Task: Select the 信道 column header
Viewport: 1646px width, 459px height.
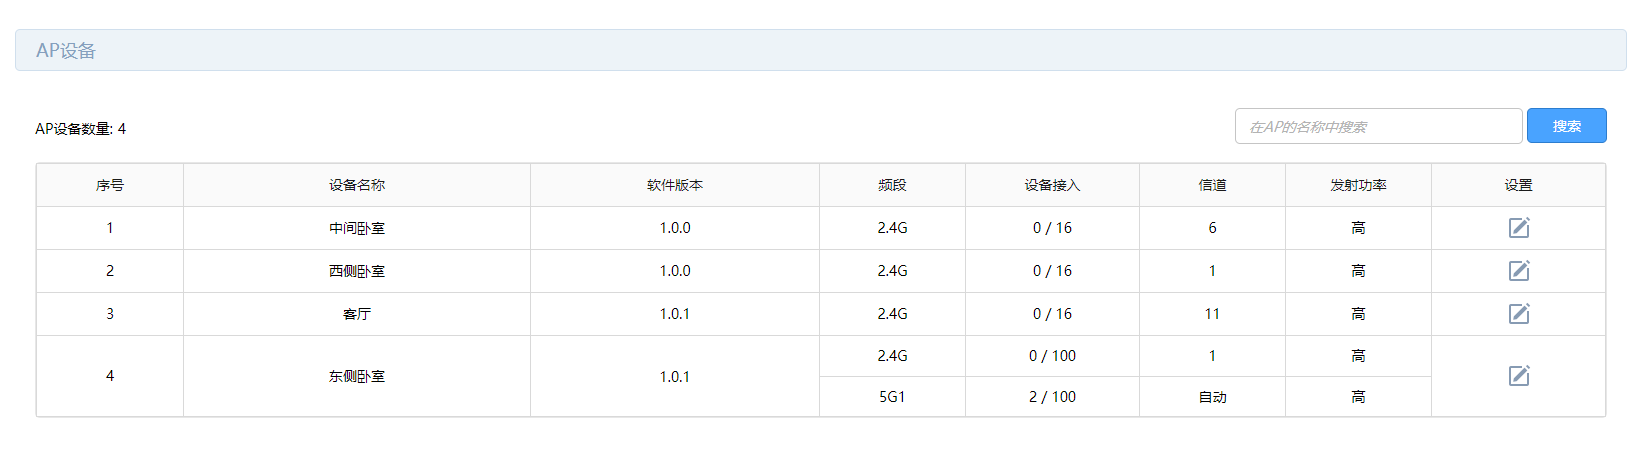Action: pos(1212,185)
